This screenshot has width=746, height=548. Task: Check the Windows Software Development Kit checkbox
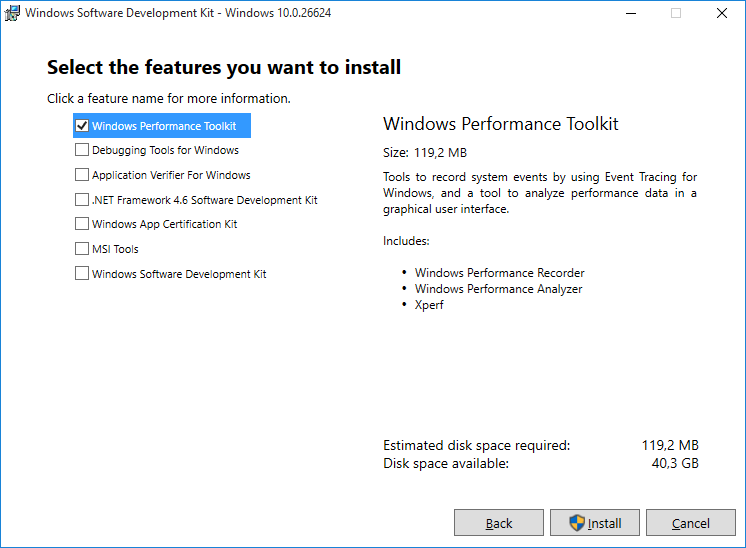[x=82, y=273]
